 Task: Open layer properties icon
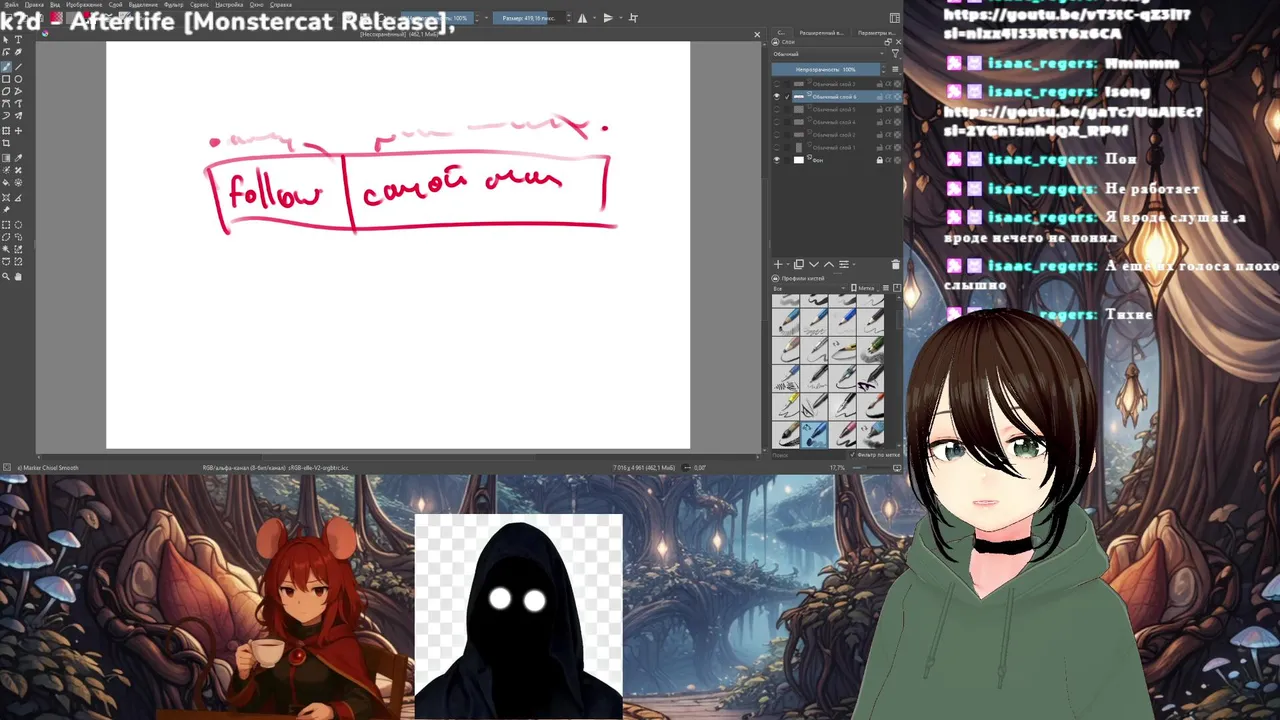tap(844, 264)
